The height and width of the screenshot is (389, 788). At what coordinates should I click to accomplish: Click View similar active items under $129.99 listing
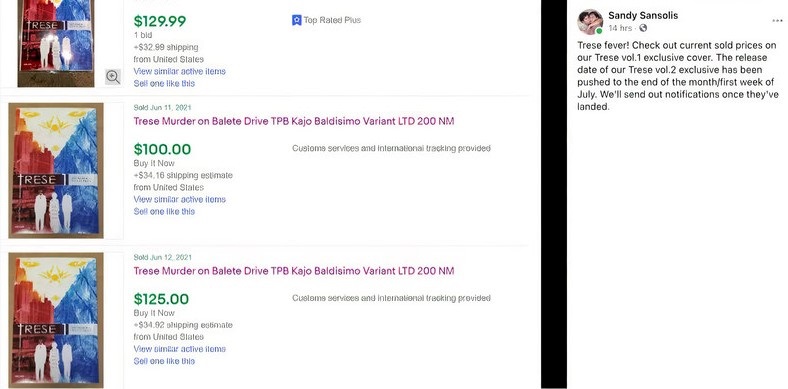coord(179,71)
